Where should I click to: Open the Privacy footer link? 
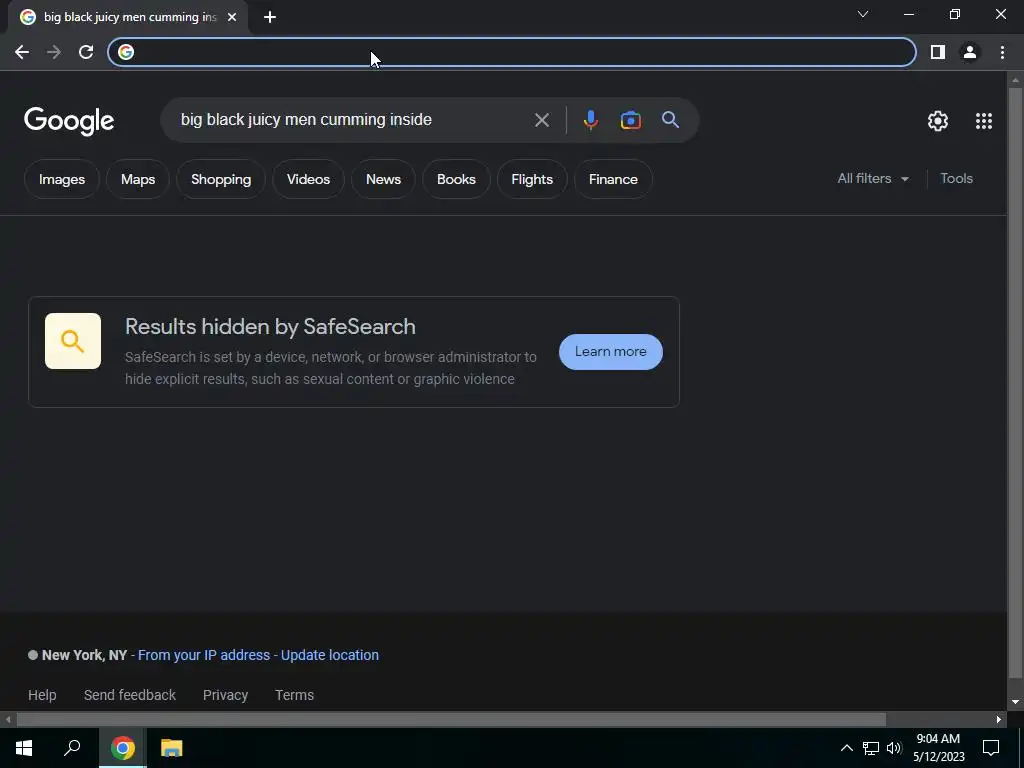click(x=225, y=695)
